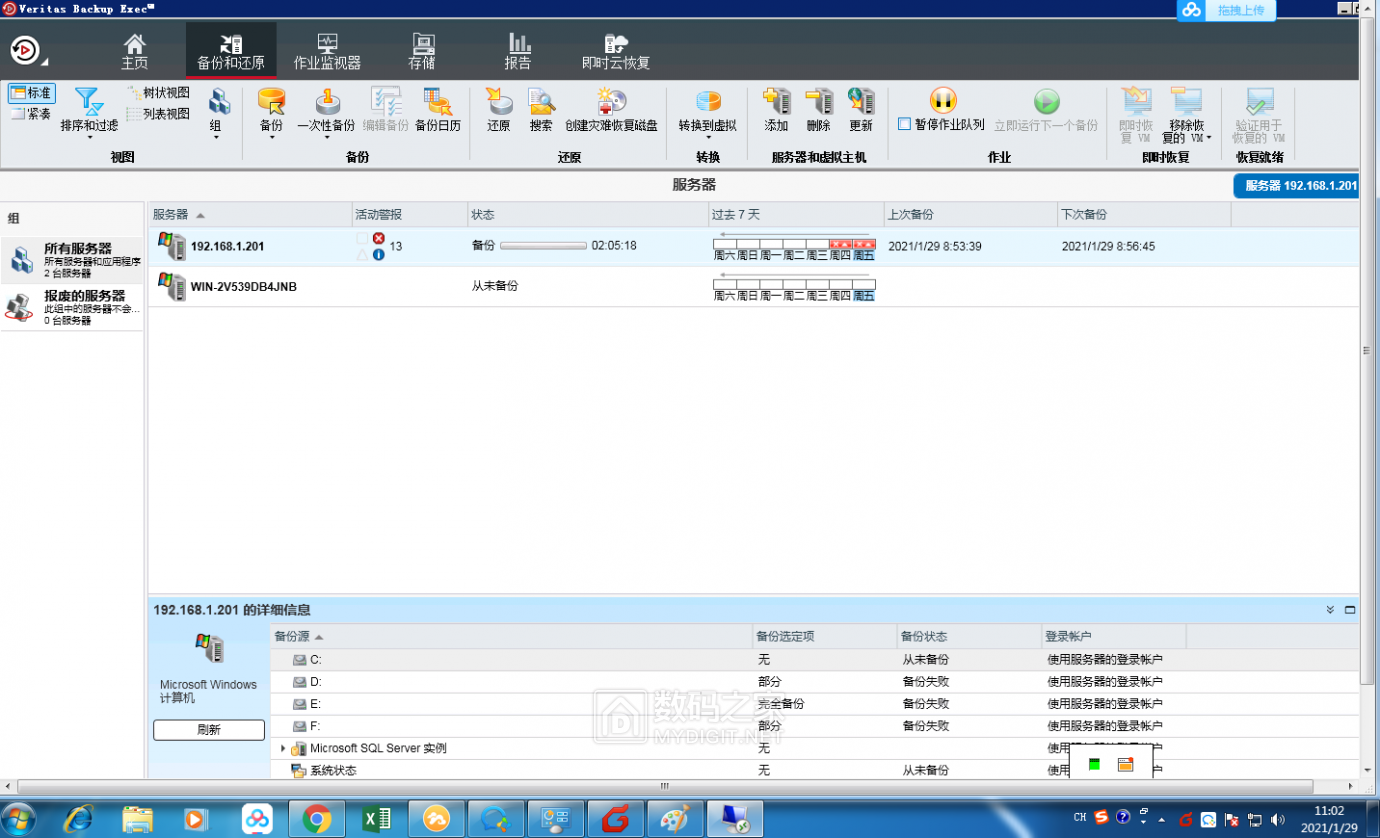Click the red error alert icon
This screenshot has width=1380, height=838.
click(x=379, y=238)
